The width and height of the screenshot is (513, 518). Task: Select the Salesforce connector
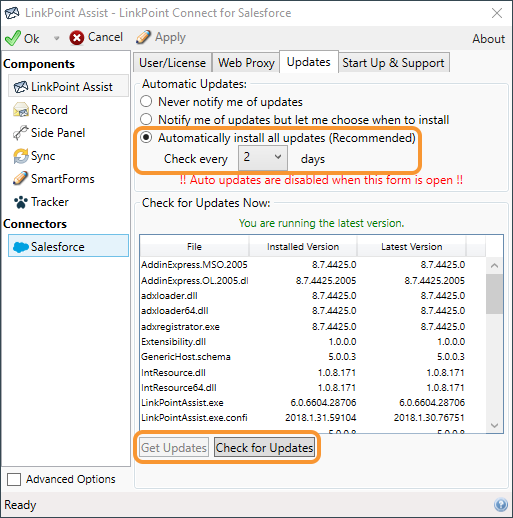[68, 246]
